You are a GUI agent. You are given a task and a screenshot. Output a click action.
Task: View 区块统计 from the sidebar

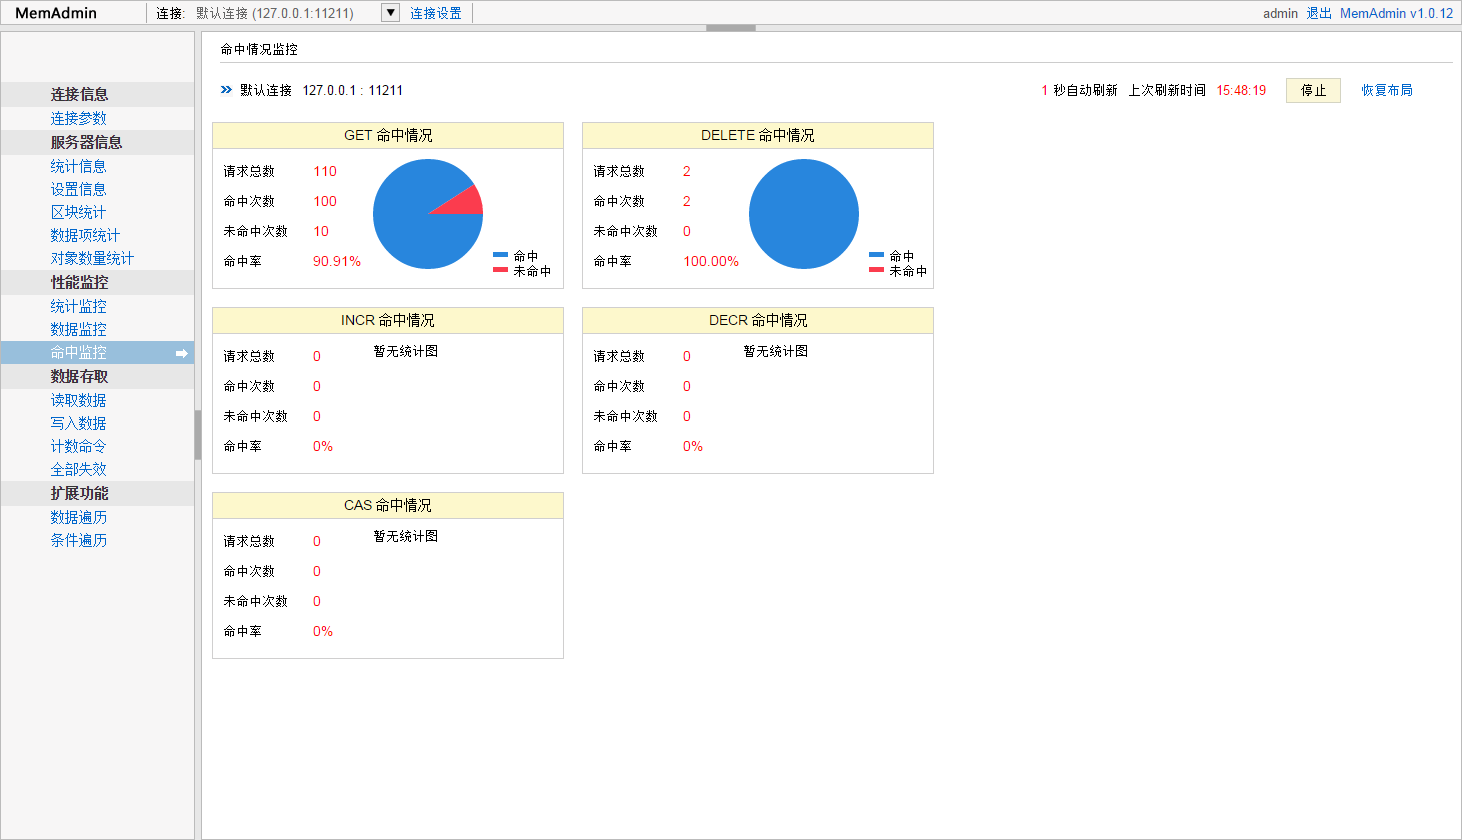pos(78,211)
